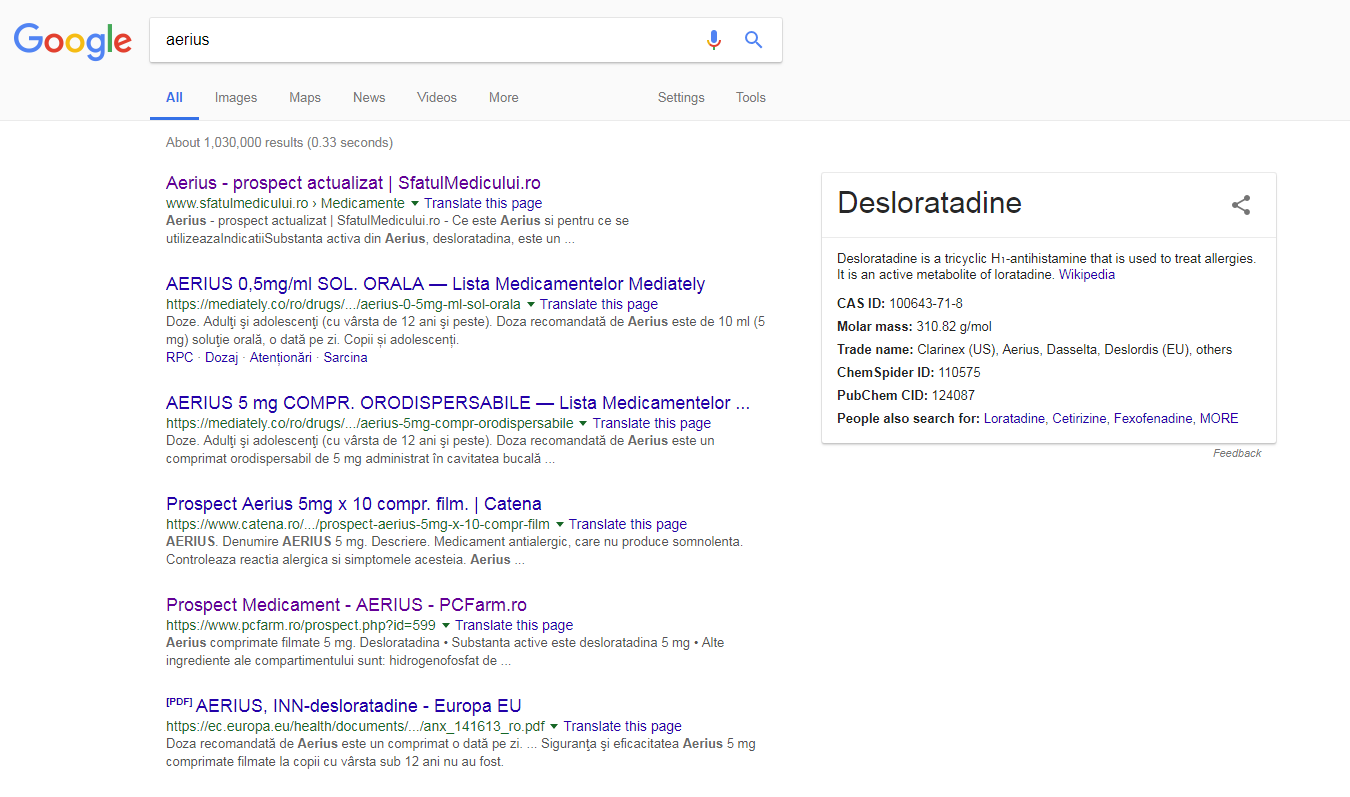Click the blue search magnifier icon
The image size is (1350, 797).
754,40
